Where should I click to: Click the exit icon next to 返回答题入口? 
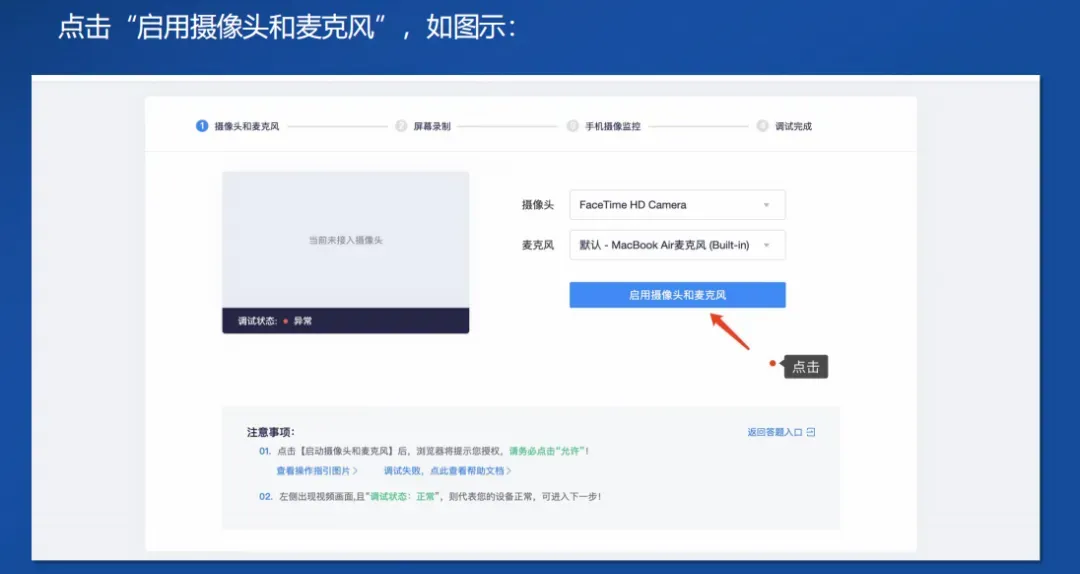click(x=811, y=432)
